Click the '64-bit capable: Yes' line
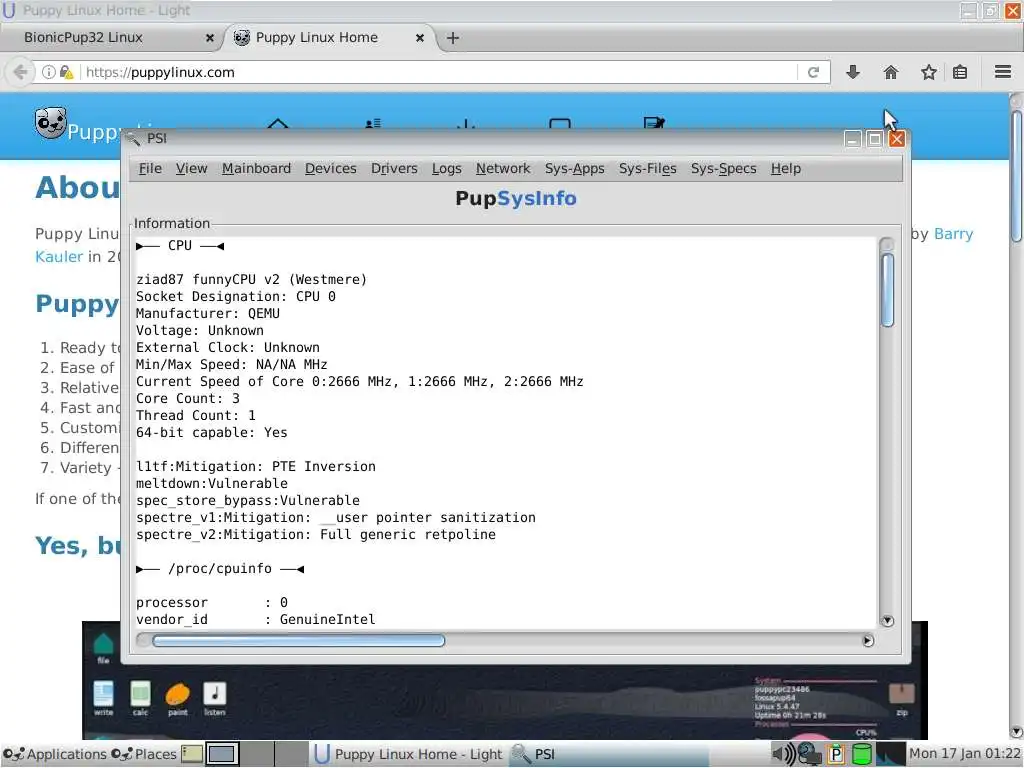This screenshot has width=1024, height=768. [212, 432]
